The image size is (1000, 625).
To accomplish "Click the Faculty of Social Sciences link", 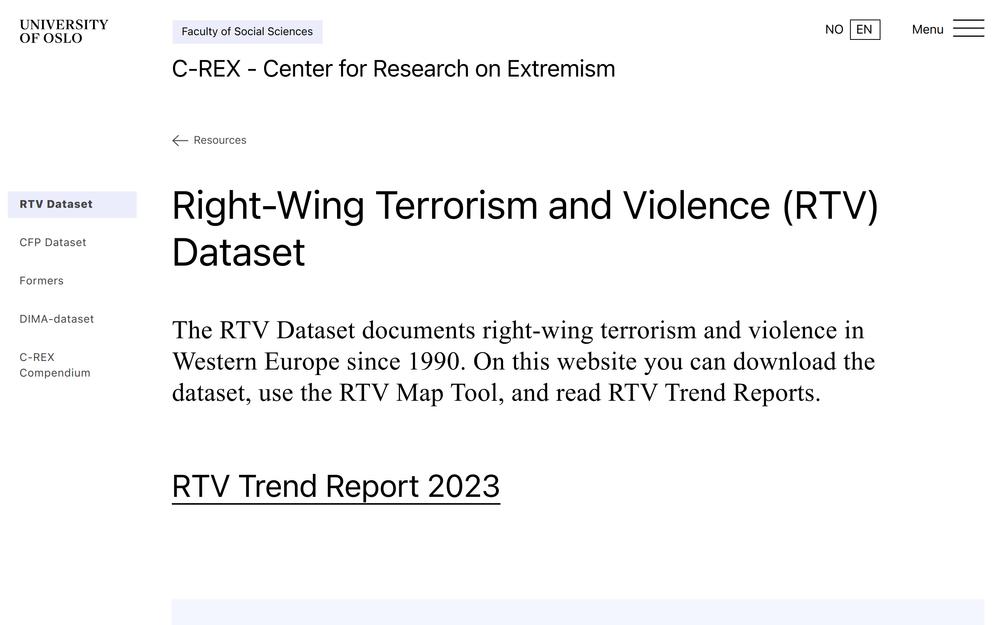I will (247, 32).
